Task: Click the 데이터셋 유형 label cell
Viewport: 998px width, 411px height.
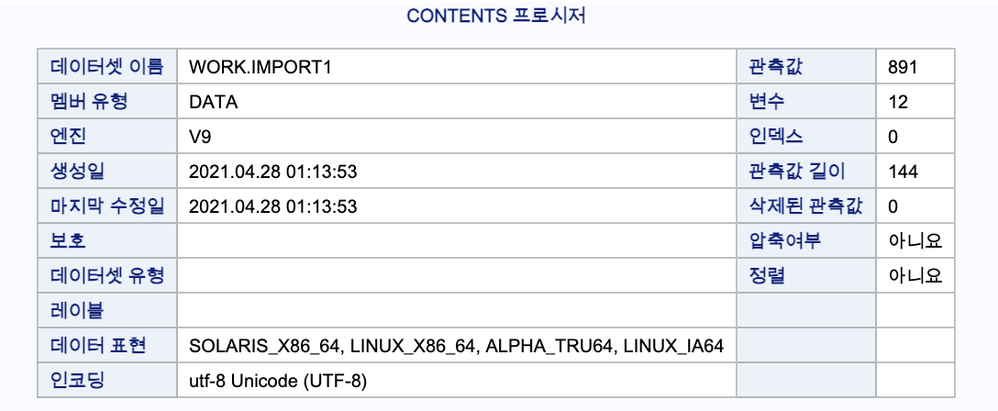Action: (x=107, y=275)
